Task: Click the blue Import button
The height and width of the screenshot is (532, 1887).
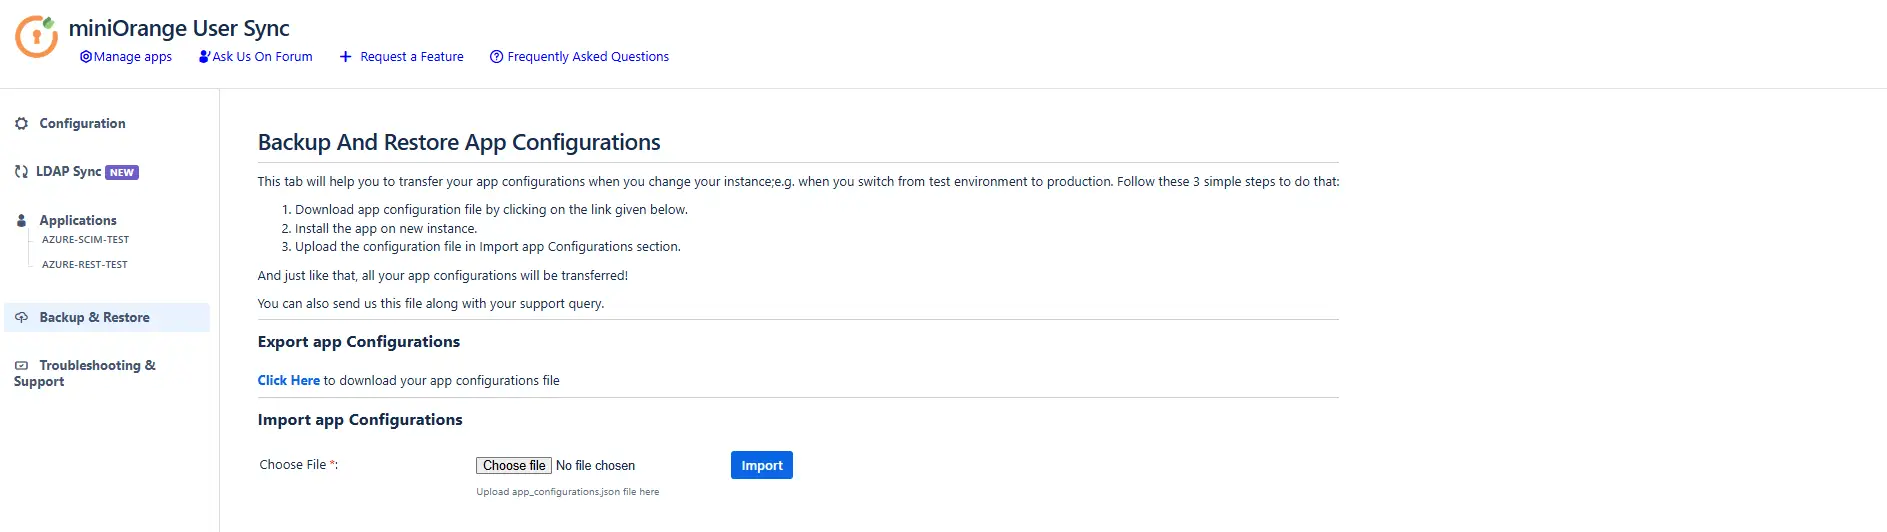Action: 762,465
